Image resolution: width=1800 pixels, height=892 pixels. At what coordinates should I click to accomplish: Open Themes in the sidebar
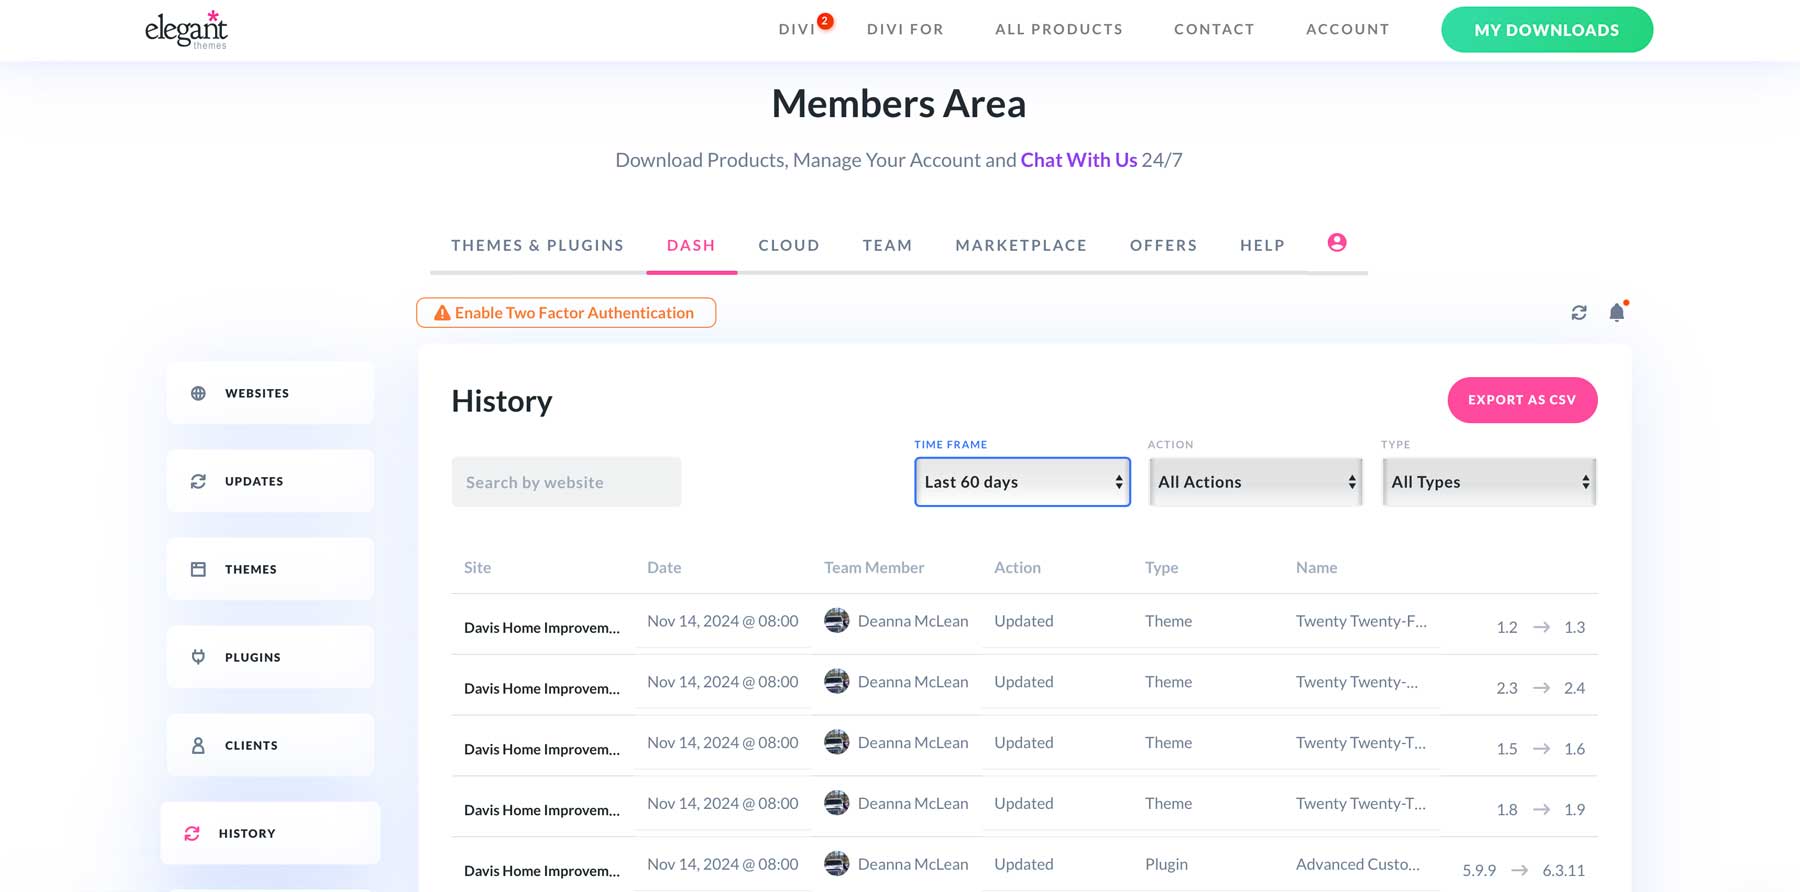tap(270, 569)
